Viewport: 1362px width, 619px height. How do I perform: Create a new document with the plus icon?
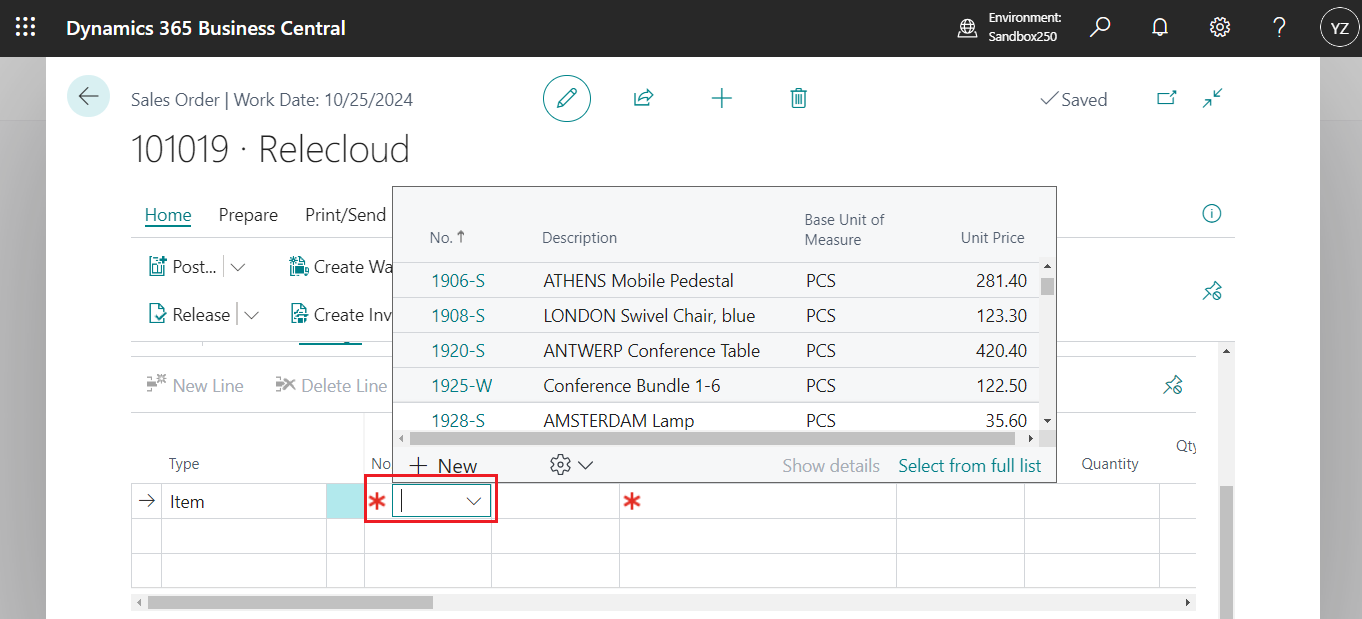click(721, 97)
